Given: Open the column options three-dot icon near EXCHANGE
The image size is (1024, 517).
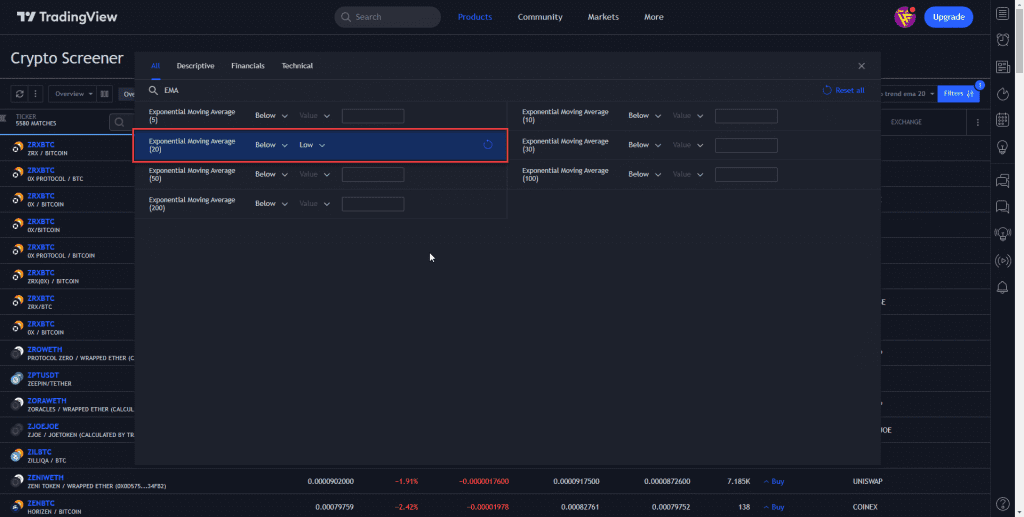Looking at the screenshot, I should 978,122.
